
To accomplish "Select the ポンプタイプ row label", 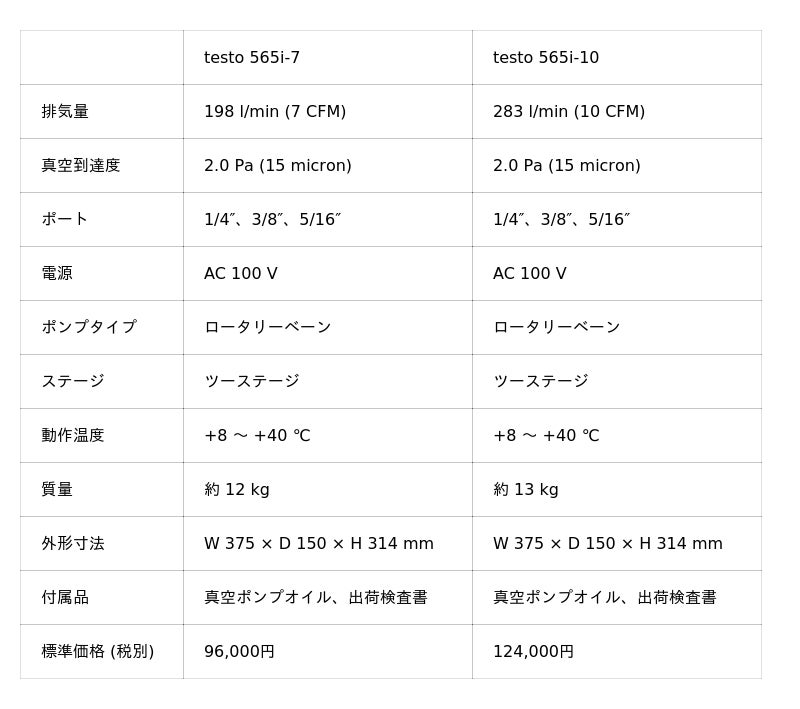I will coord(89,328).
